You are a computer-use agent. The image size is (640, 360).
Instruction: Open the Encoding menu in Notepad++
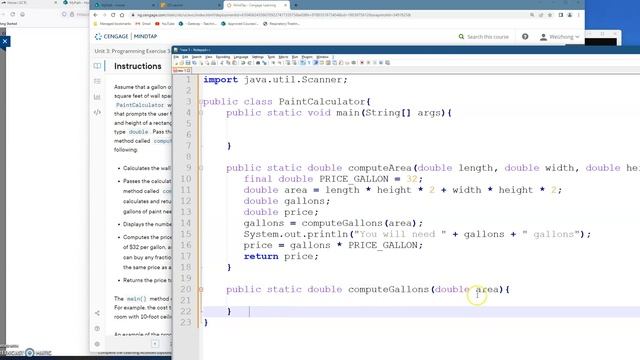click(x=222, y=57)
